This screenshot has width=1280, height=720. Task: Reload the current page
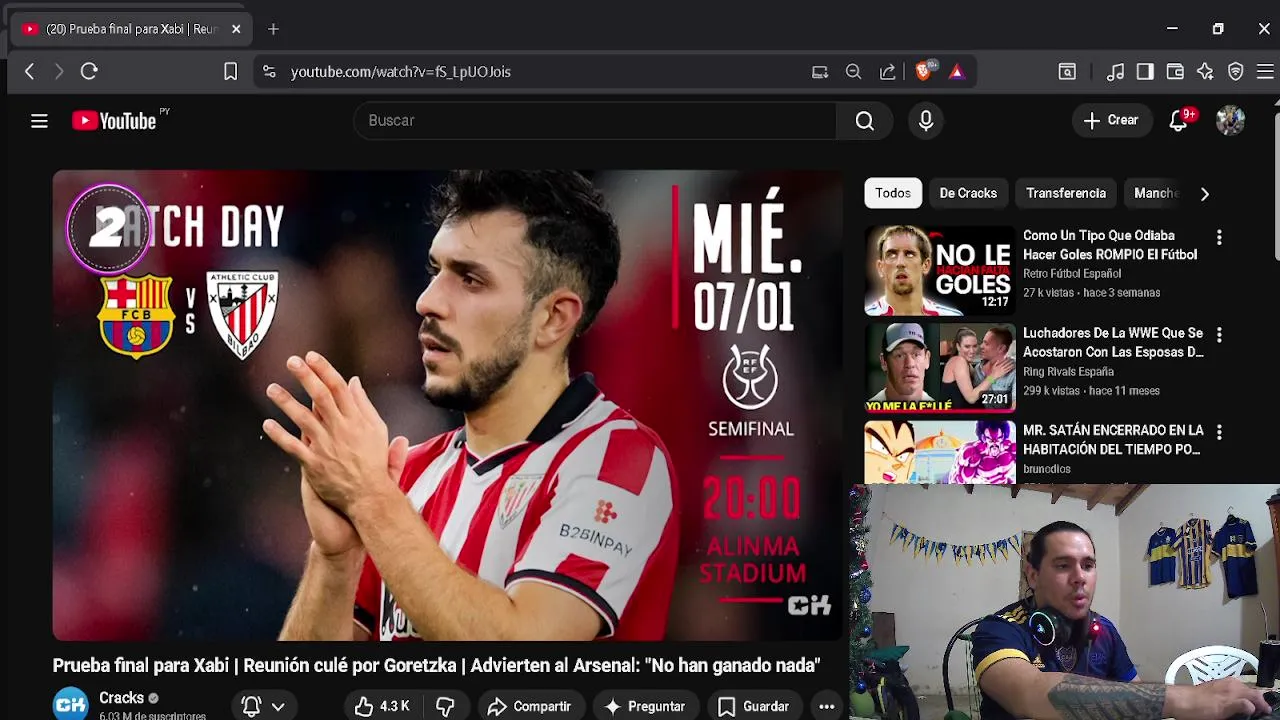coord(89,71)
